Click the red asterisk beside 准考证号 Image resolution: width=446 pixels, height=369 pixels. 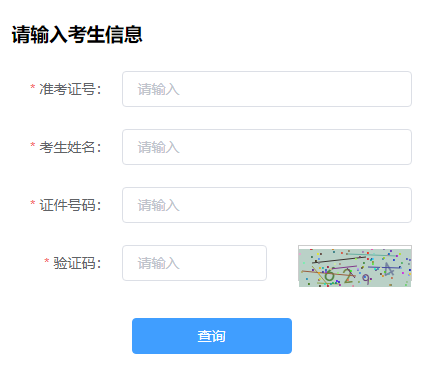(33, 87)
